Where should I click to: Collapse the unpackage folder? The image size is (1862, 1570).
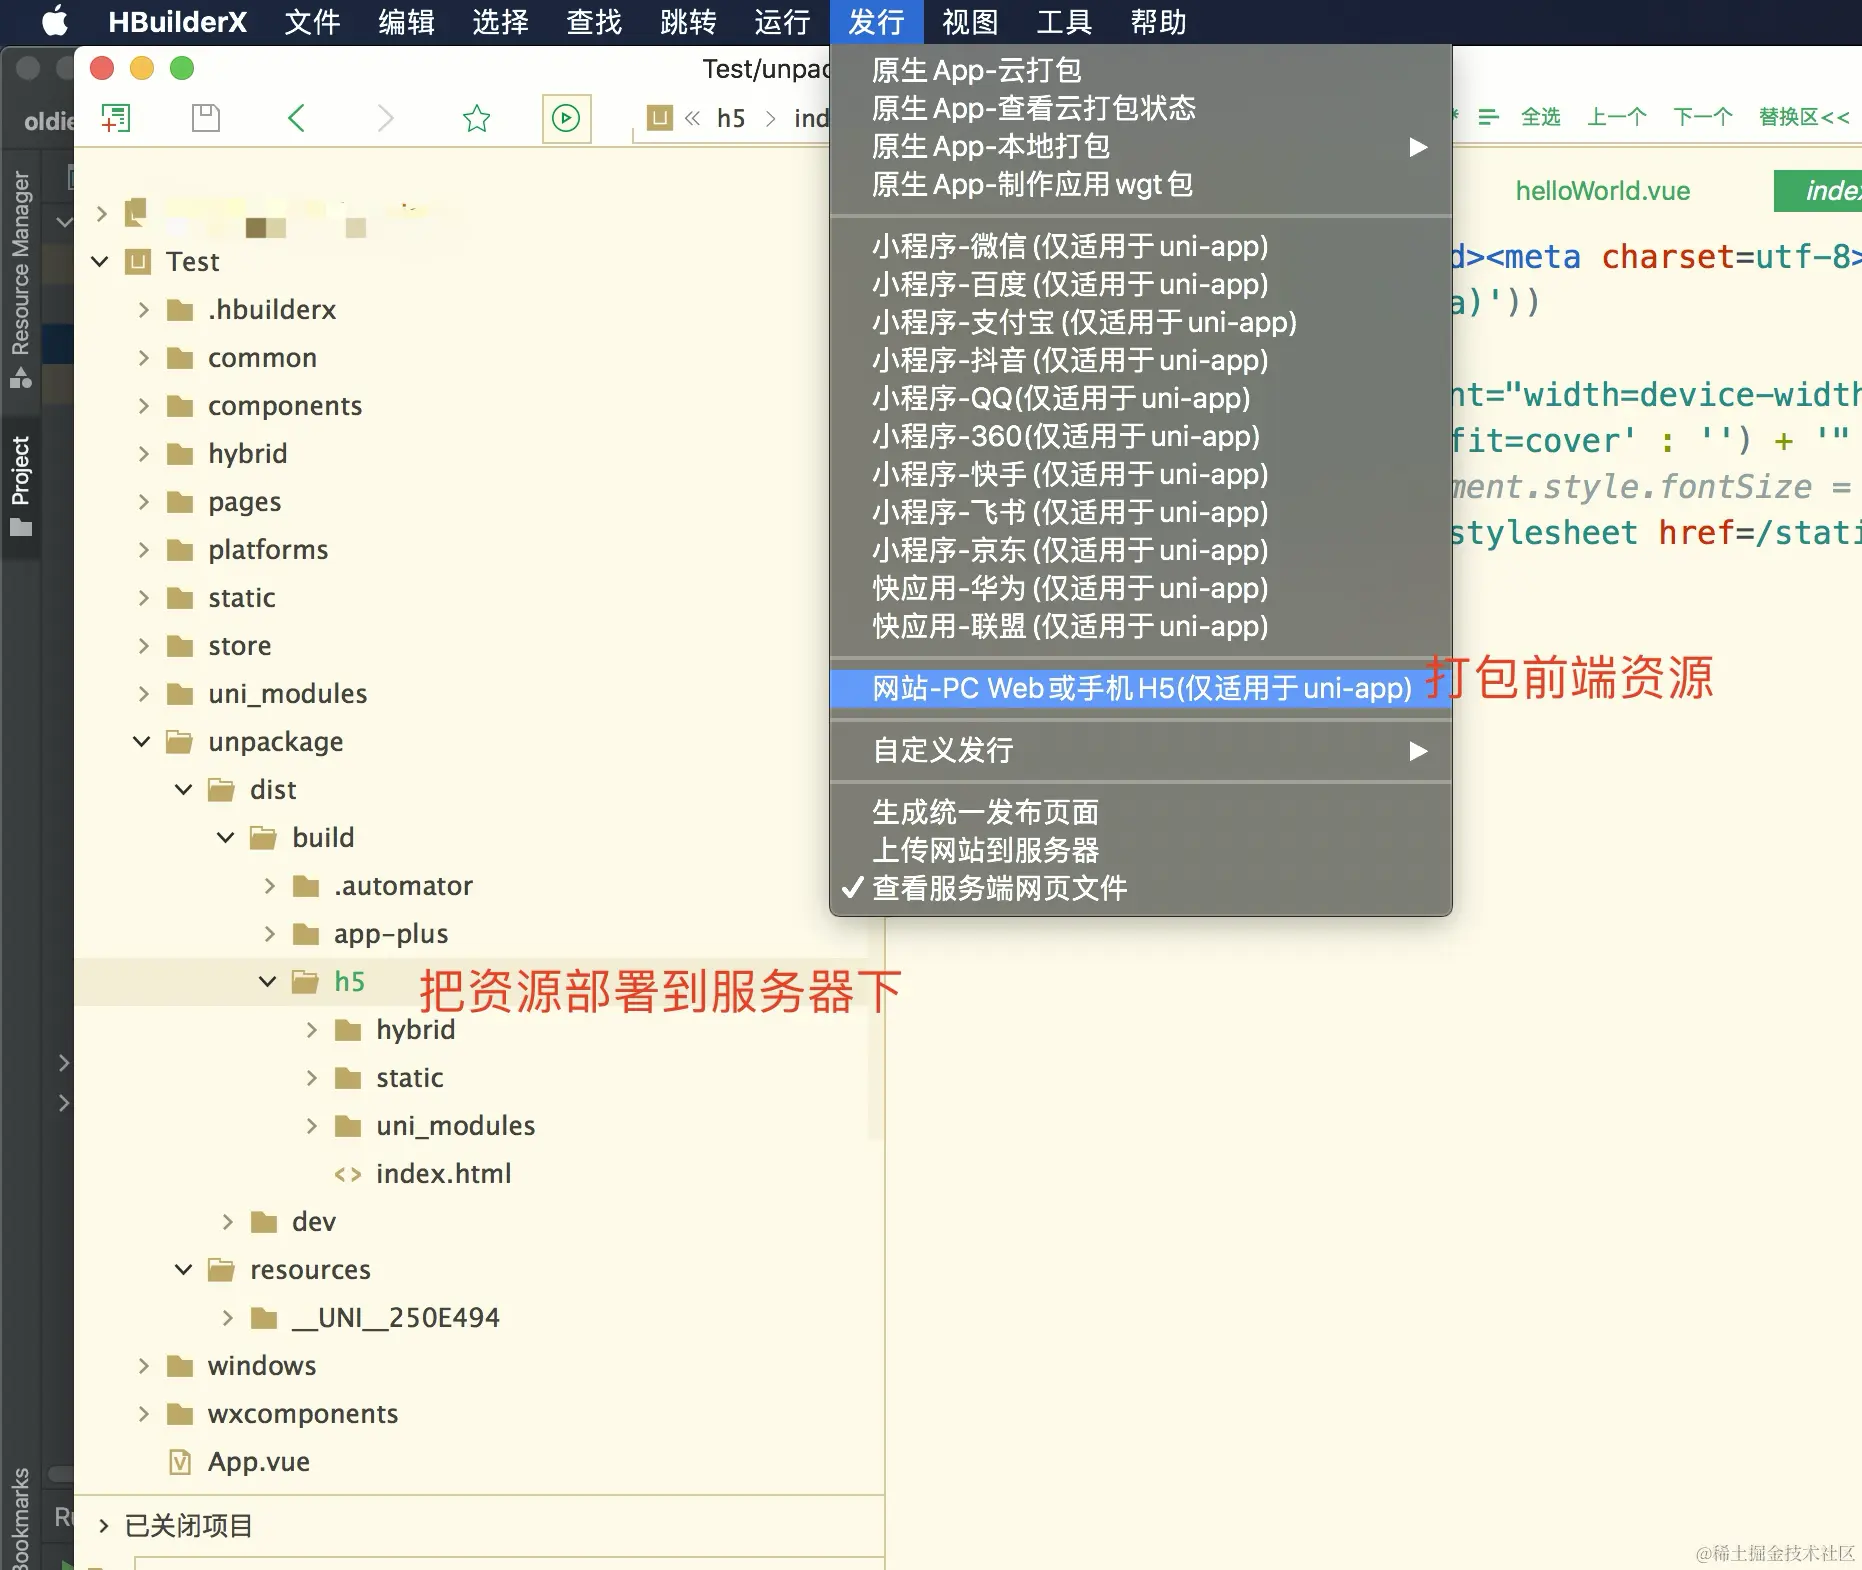point(142,742)
